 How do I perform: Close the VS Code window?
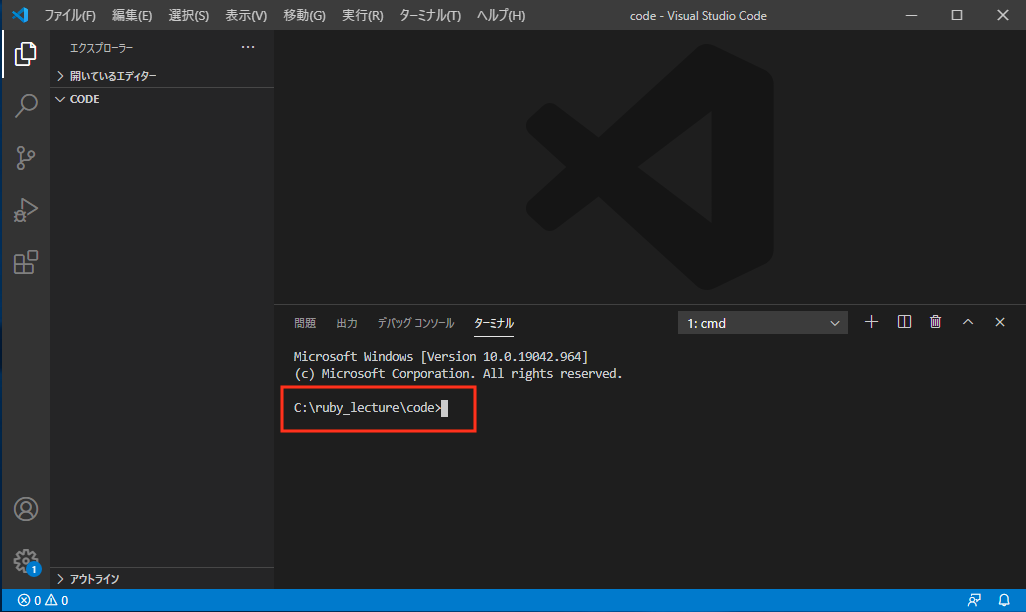pyautogui.click(x=1002, y=15)
